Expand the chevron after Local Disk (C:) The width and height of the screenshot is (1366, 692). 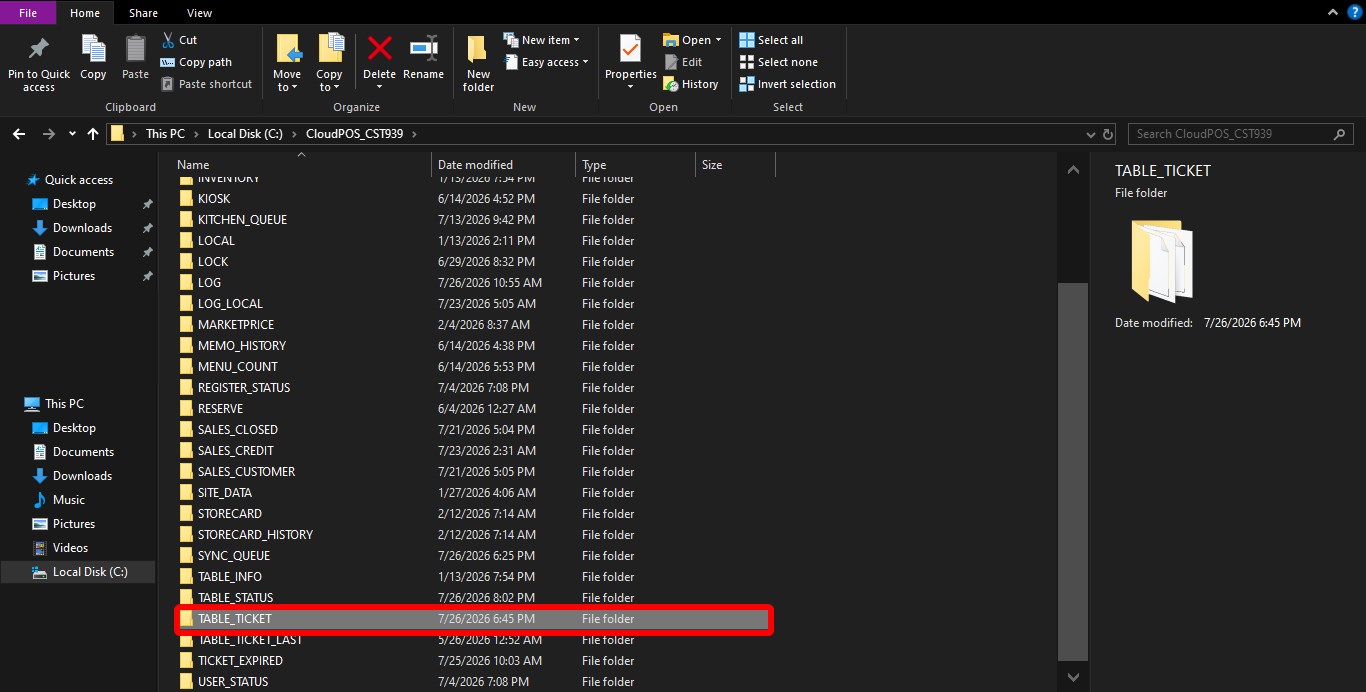[297, 133]
